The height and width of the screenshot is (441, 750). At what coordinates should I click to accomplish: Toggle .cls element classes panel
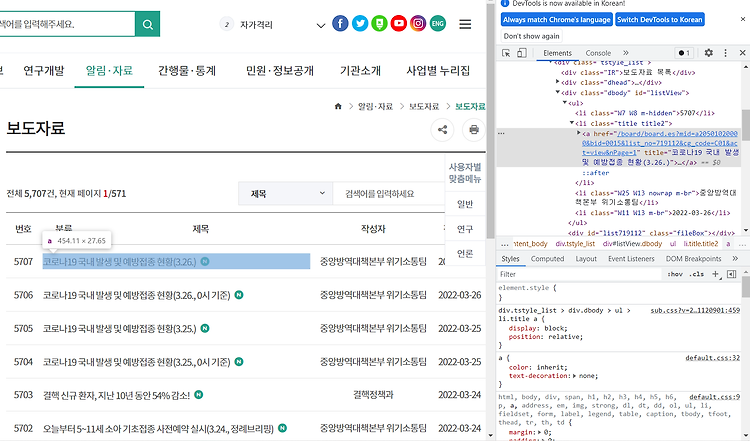698,274
